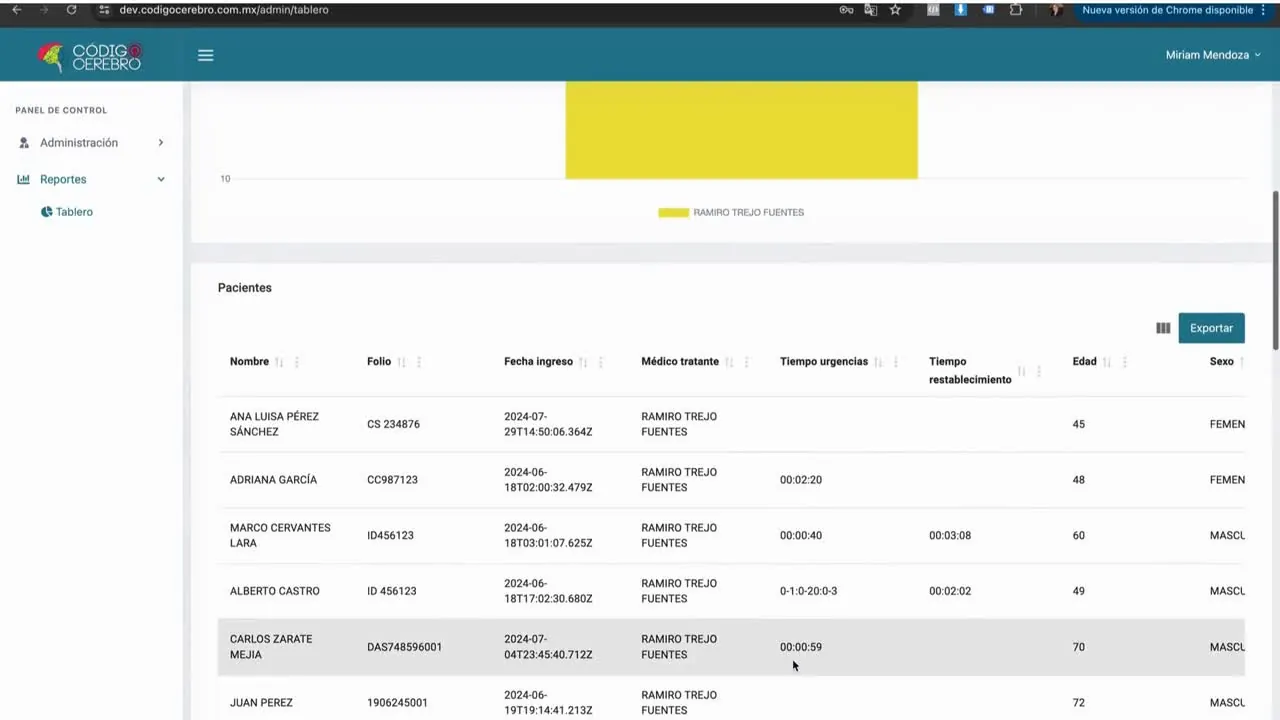Sort by Tiempo urgencias column
The image size is (1280, 720).
point(878,362)
